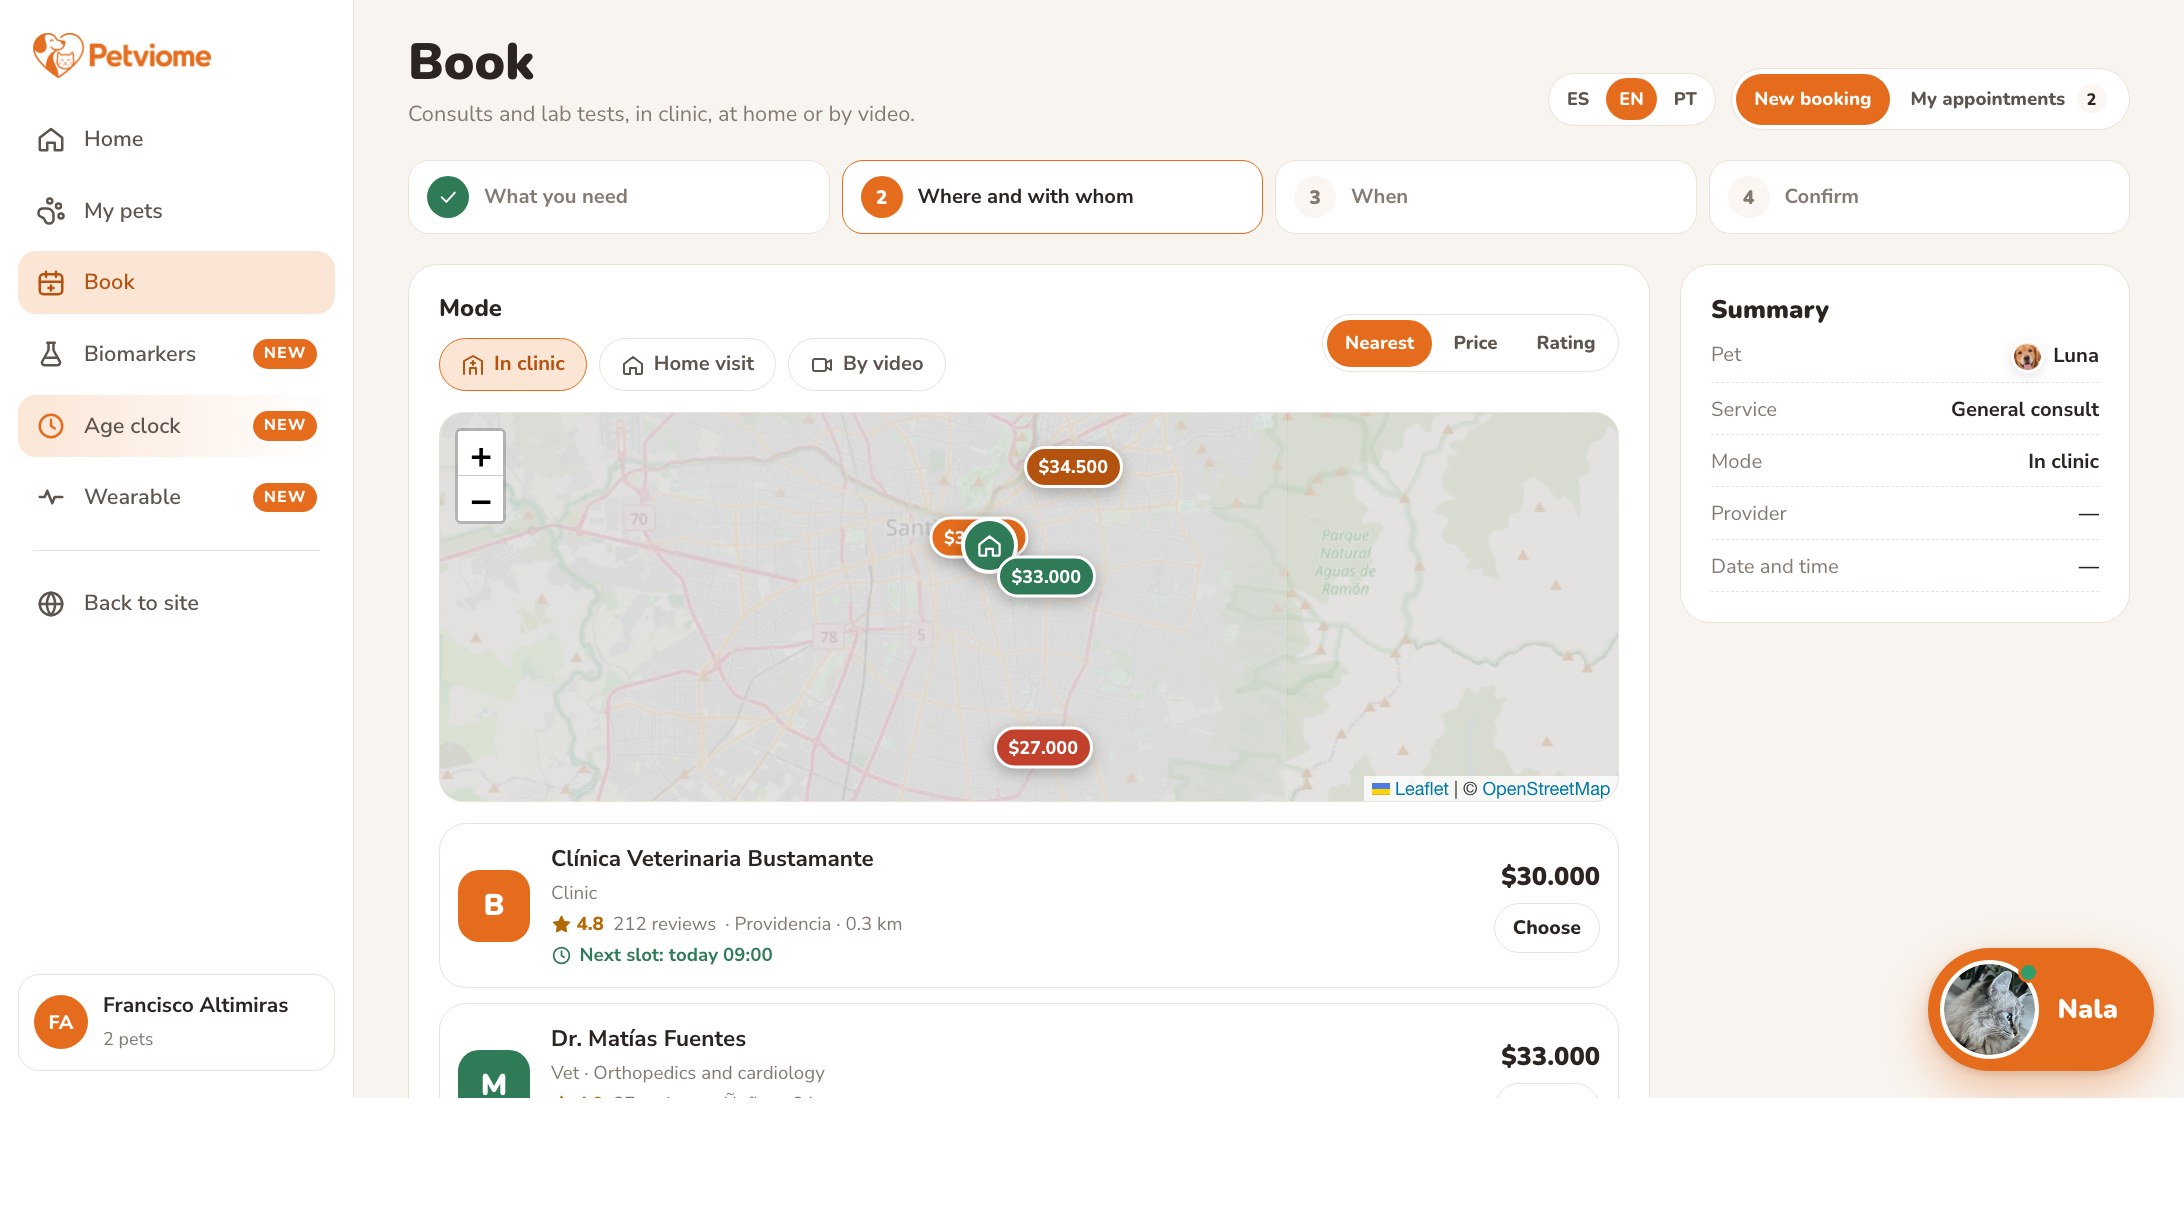
Task: Open My appointments tab
Action: pos(2007,99)
